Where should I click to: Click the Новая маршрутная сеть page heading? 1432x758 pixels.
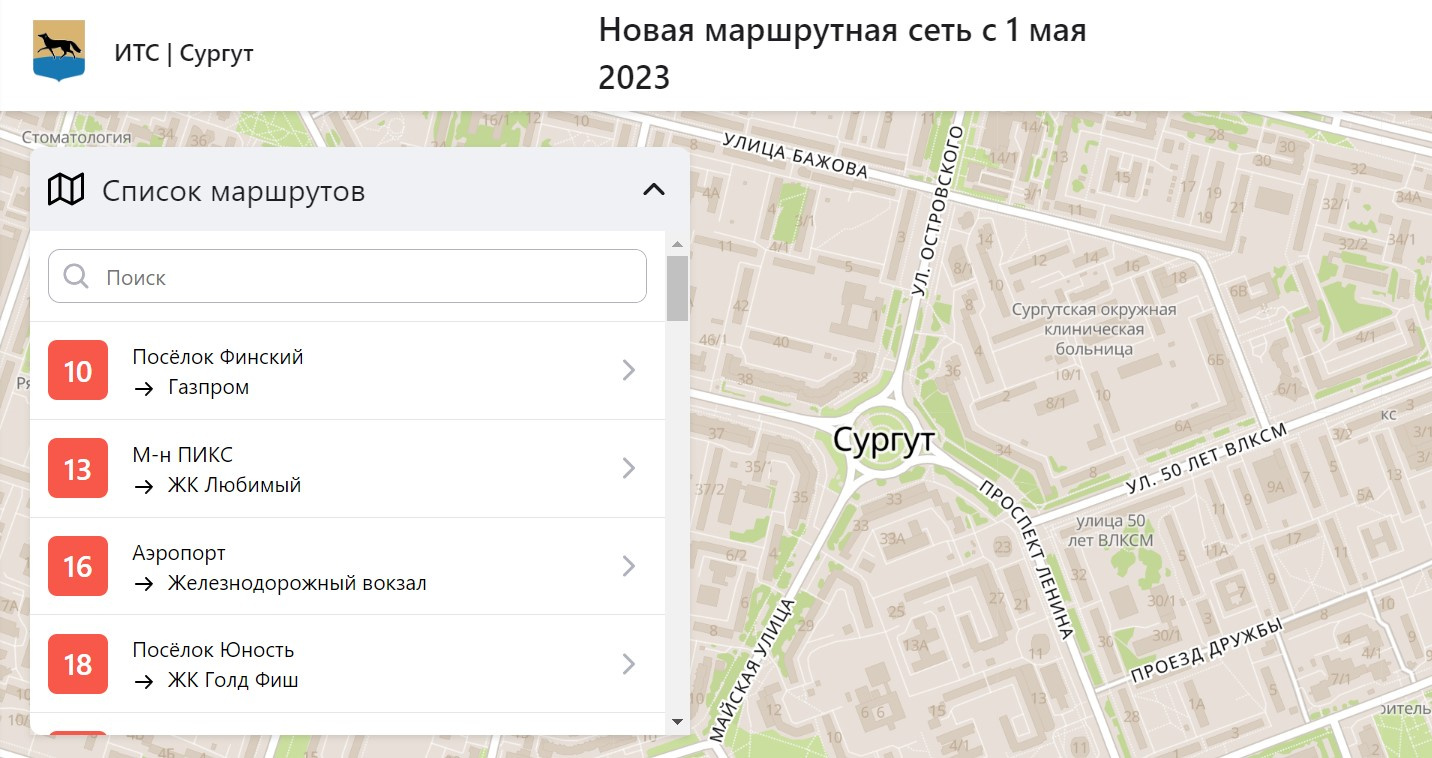pos(842,53)
